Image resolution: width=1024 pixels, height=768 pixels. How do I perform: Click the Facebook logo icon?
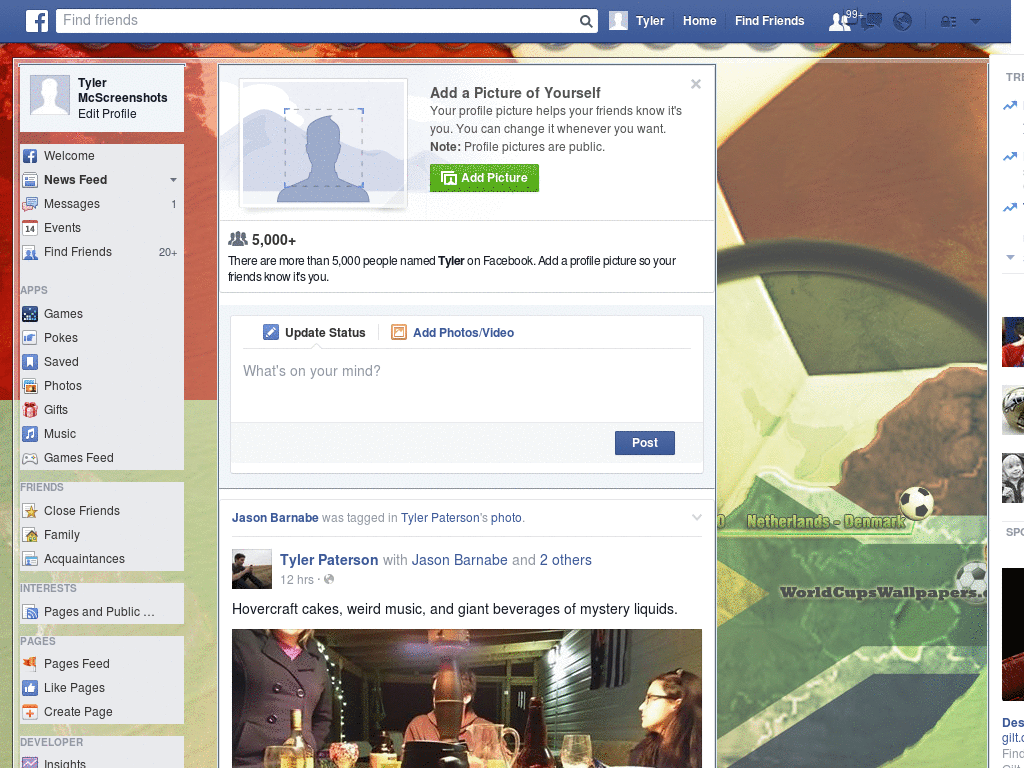pyautogui.click(x=37, y=21)
